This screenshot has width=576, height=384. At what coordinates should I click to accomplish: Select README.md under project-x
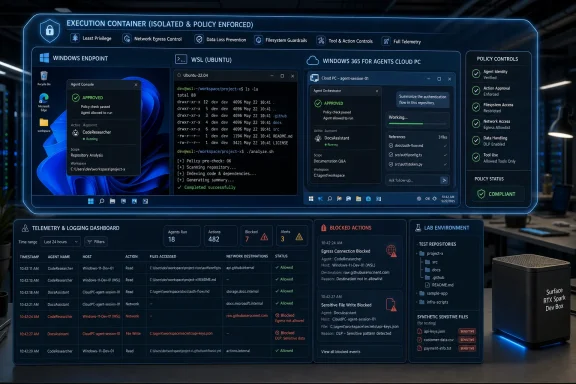click(439, 285)
